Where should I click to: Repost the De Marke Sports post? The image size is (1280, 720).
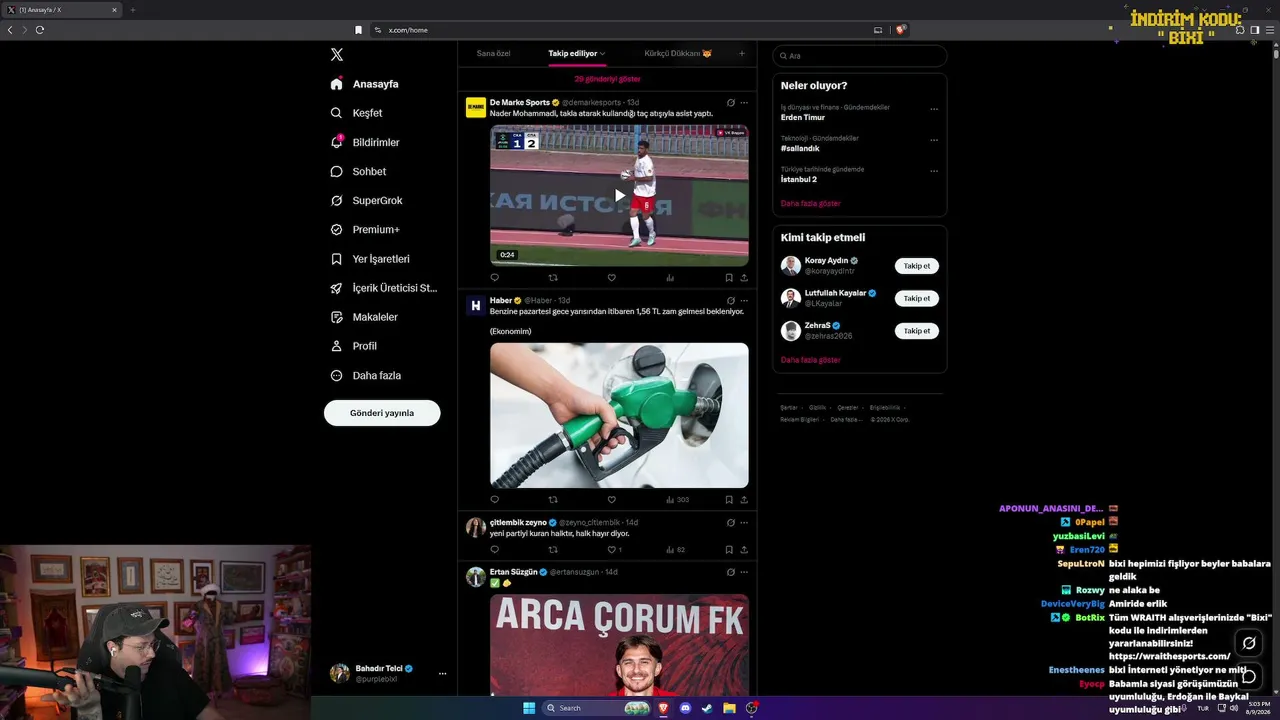click(553, 278)
